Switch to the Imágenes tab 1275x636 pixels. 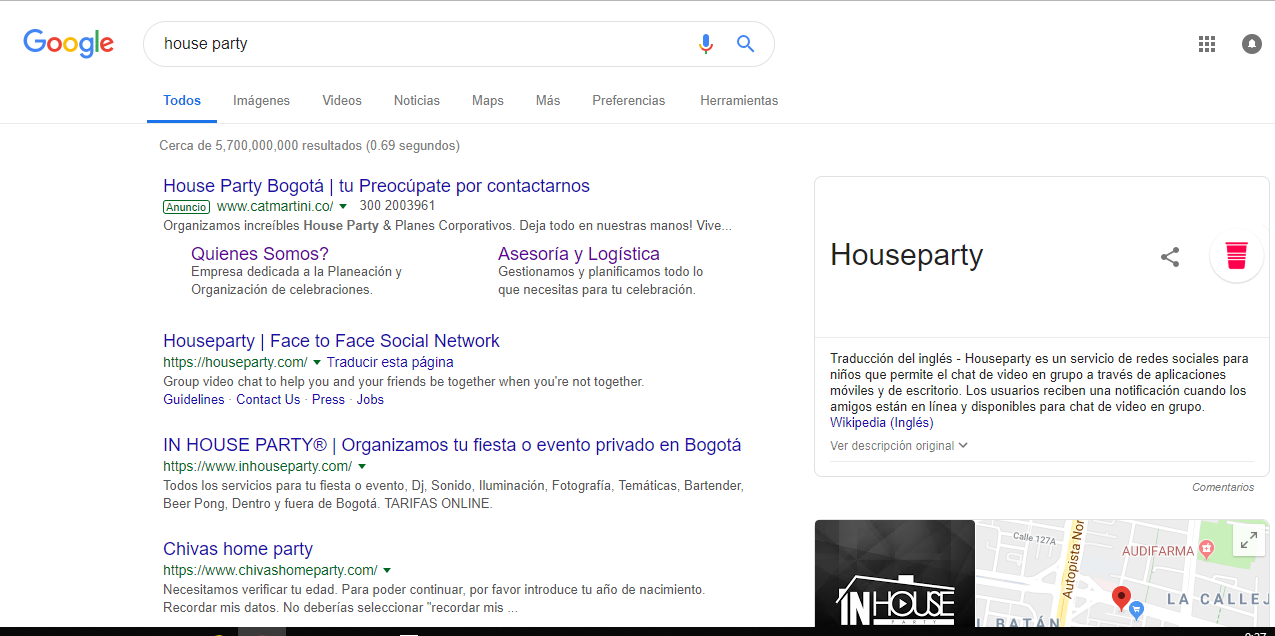[x=261, y=101]
